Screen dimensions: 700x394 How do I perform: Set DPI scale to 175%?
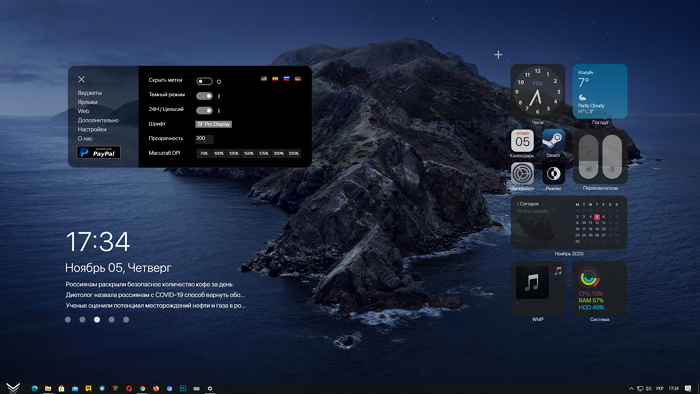tap(263, 153)
